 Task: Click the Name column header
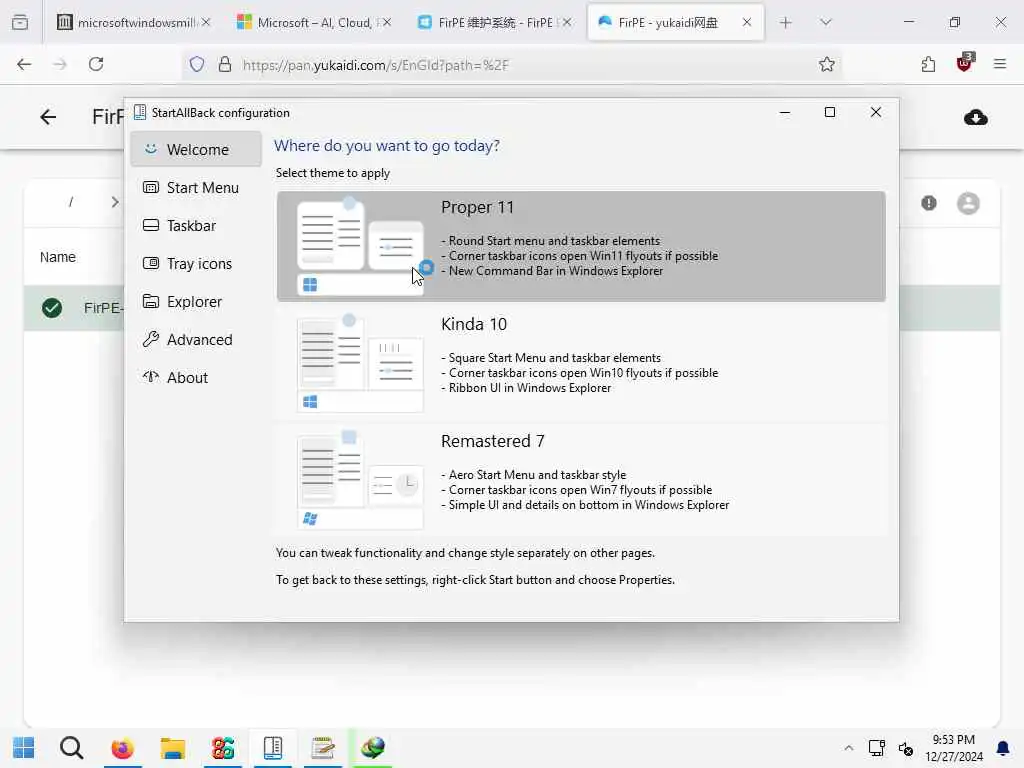(x=57, y=257)
